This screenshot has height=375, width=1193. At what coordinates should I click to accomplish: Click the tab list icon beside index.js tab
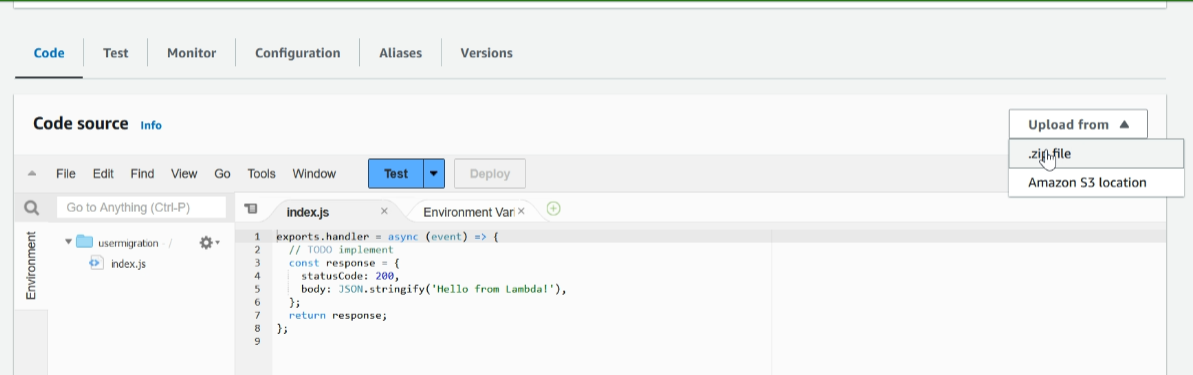[x=251, y=208]
